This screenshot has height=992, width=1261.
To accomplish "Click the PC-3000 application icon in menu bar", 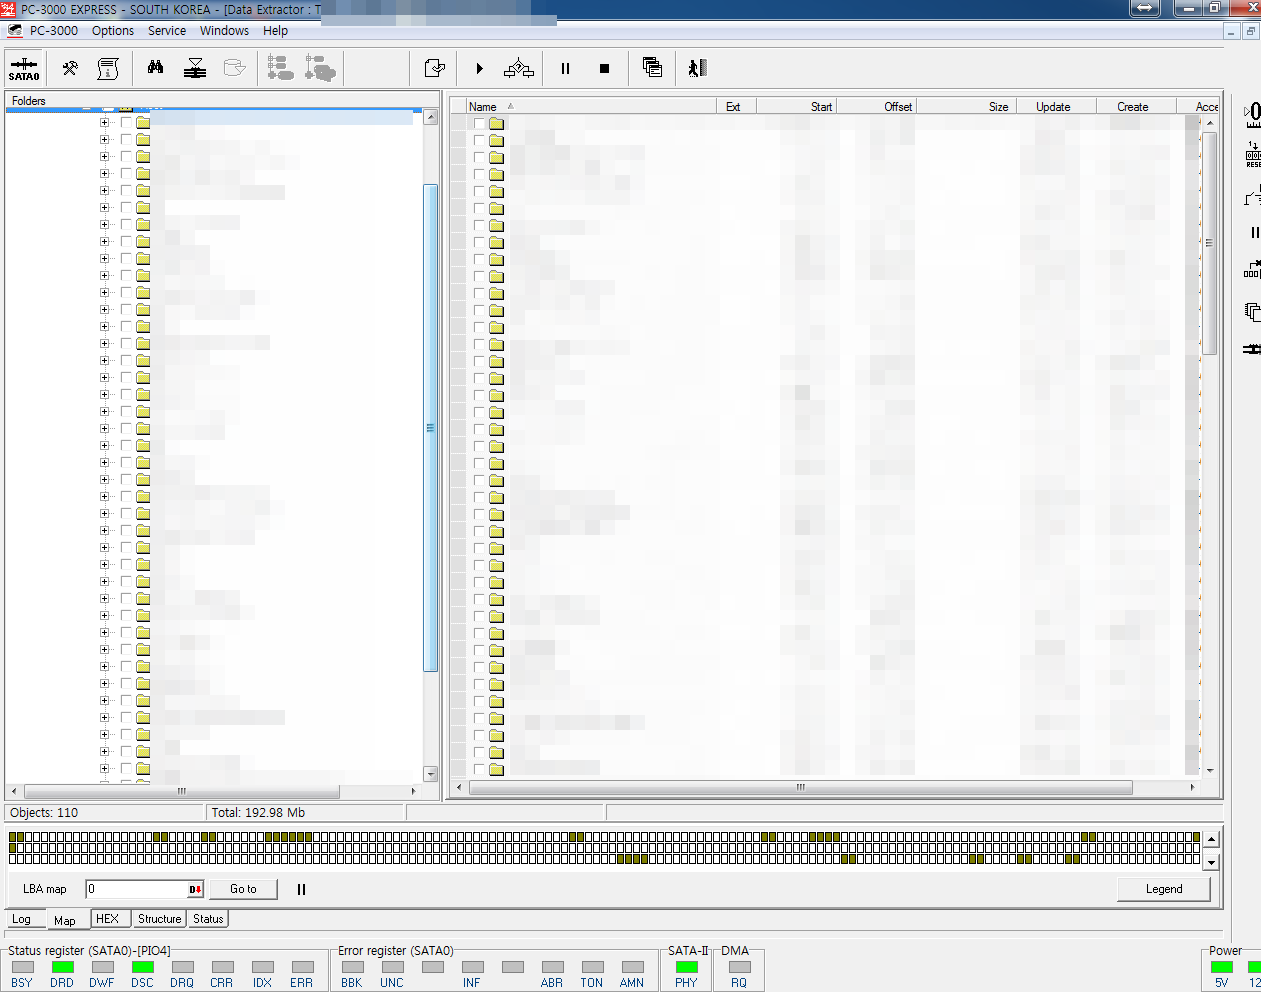I will 14,30.
